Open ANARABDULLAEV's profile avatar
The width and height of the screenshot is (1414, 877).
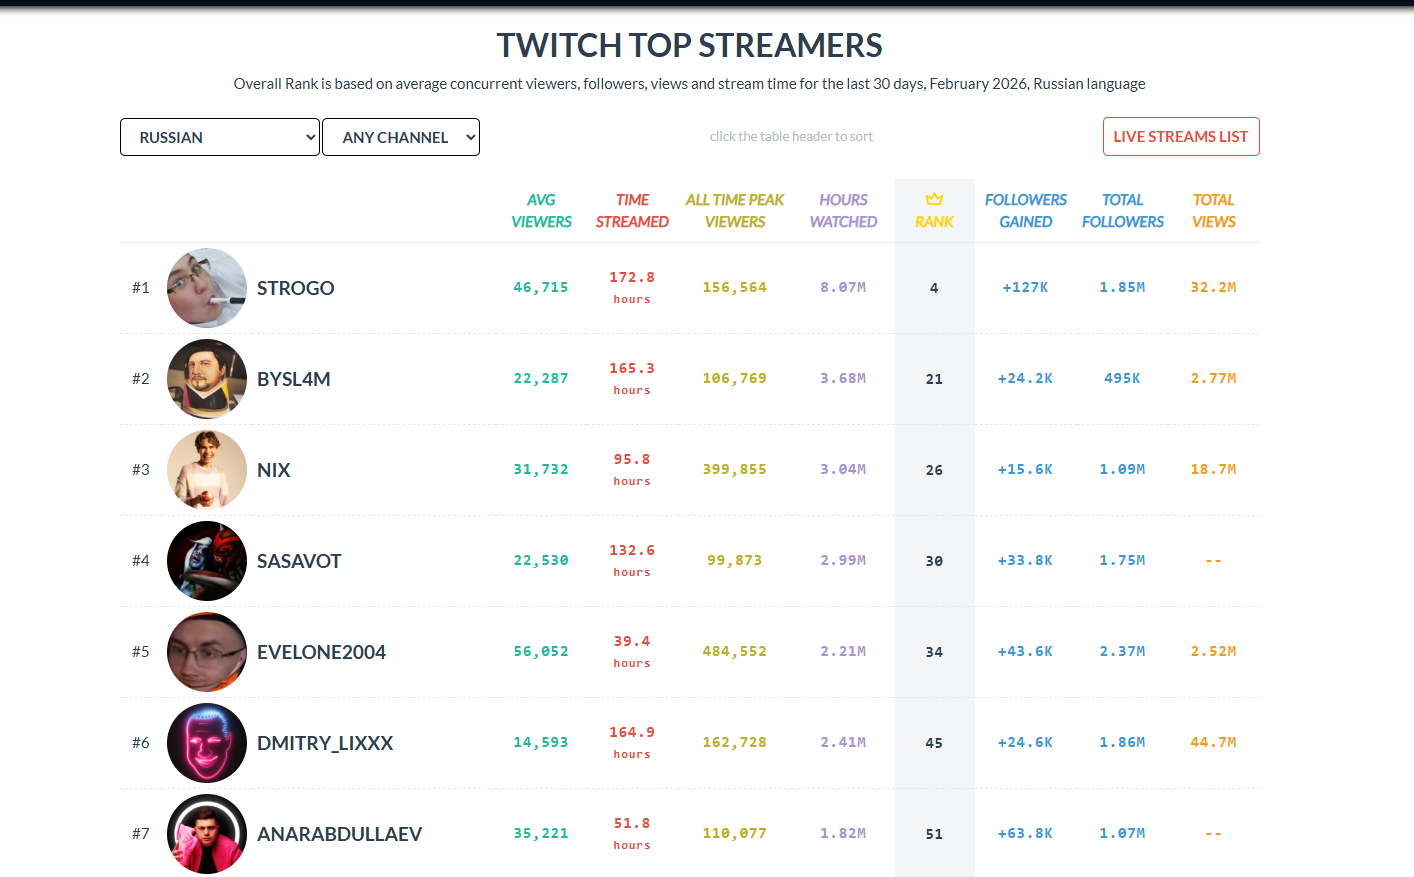coord(207,834)
